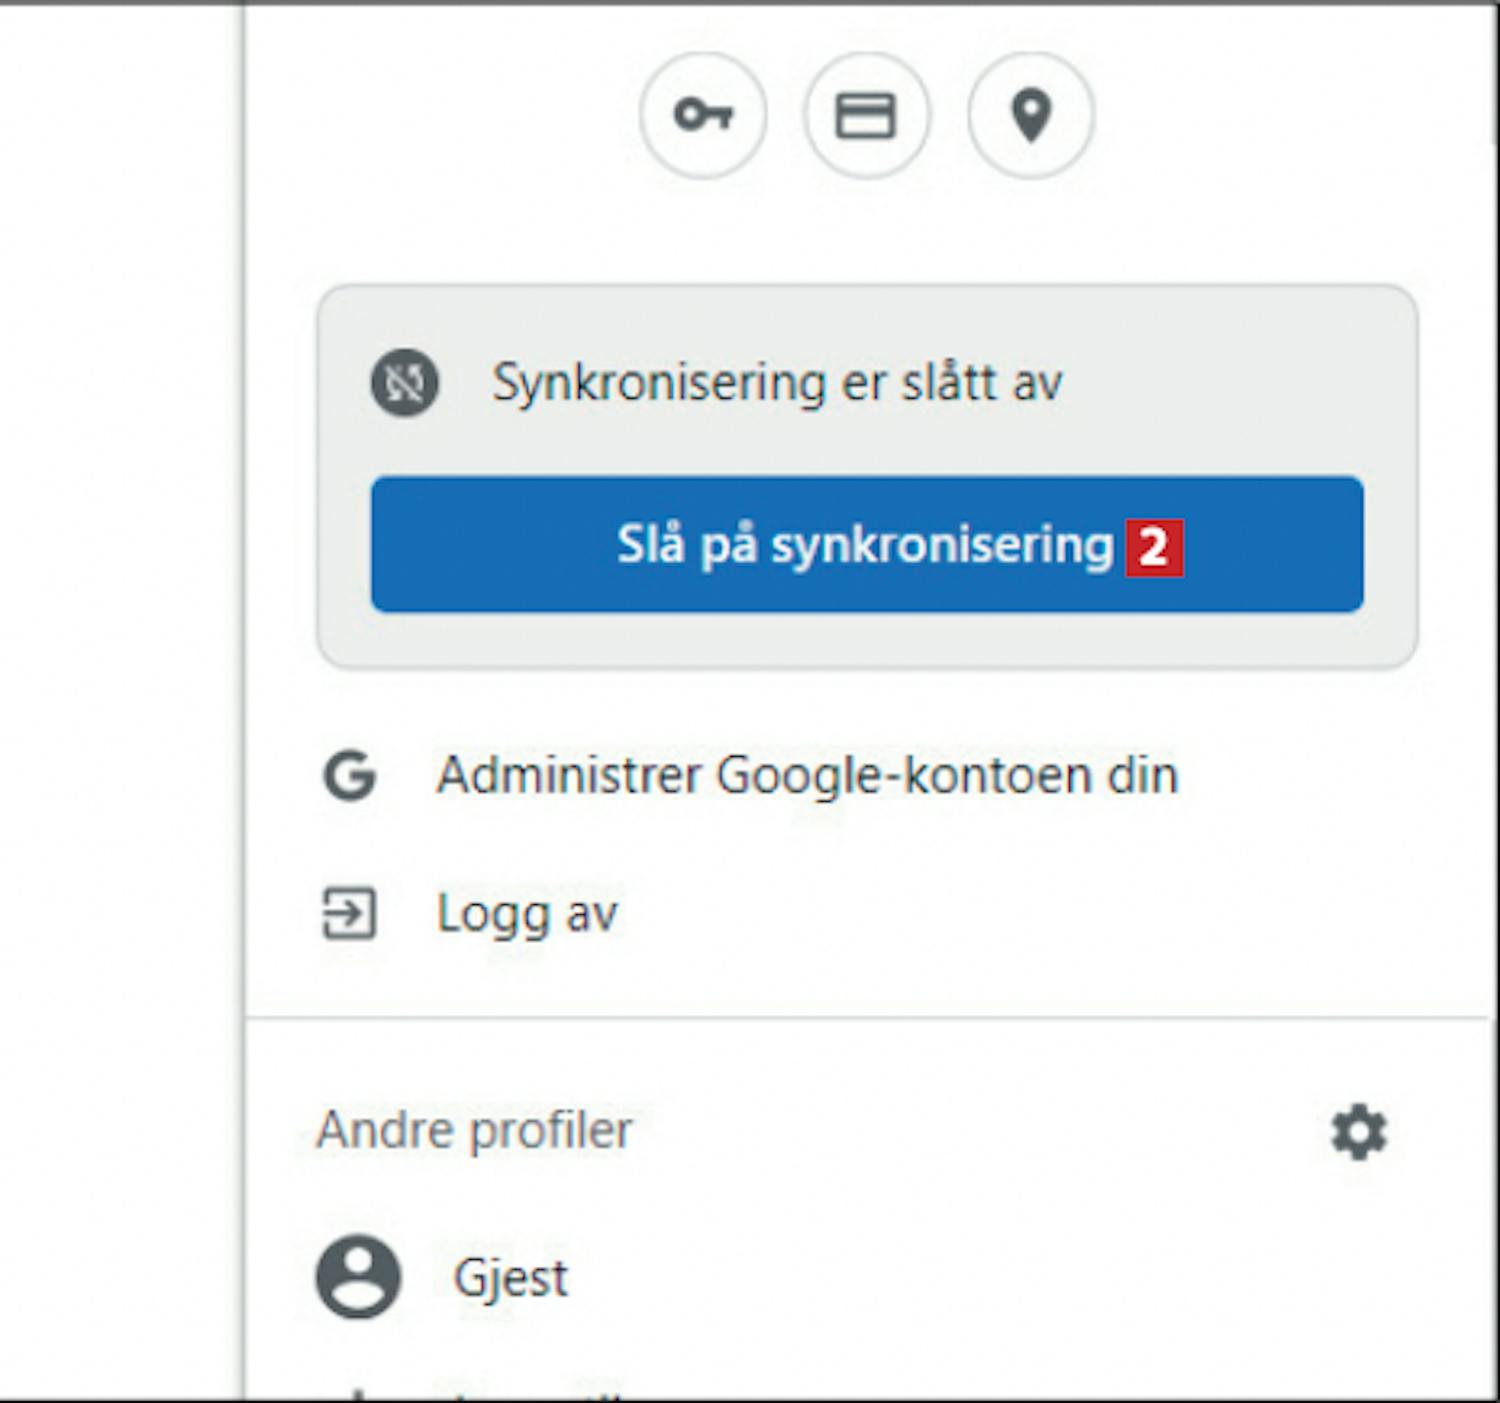Select the Gjest profile avatar icon
Image resolution: width=1500 pixels, height=1403 pixels.
point(358,1277)
